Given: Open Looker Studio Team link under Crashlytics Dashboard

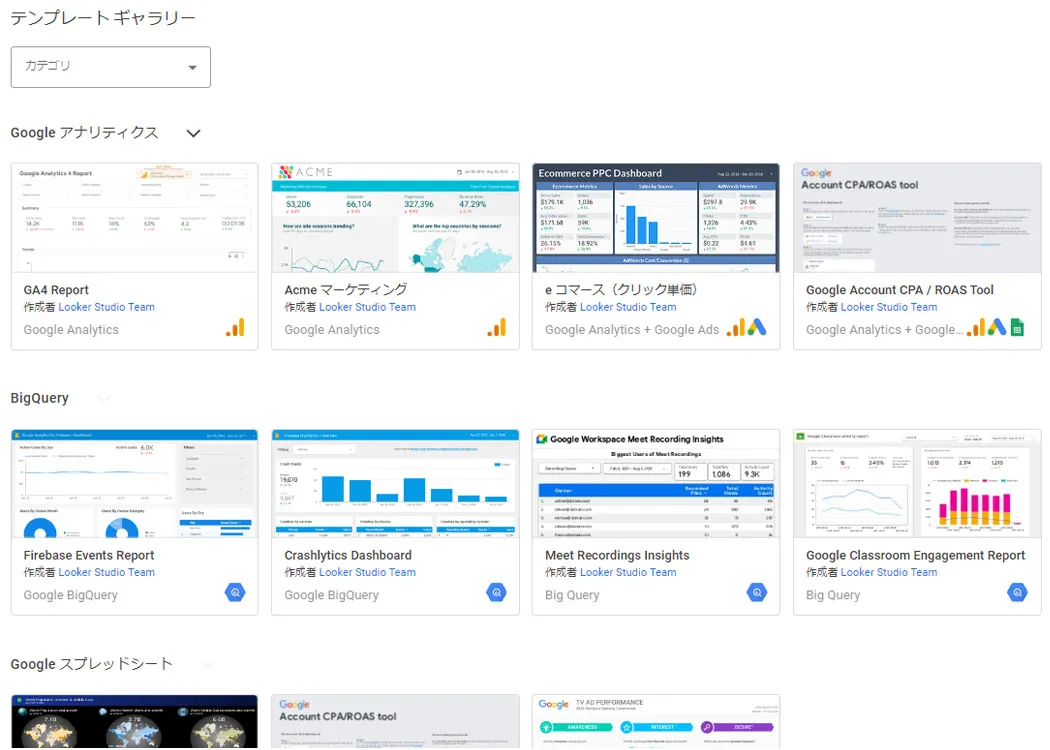Looking at the screenshot, I should 367,572.
